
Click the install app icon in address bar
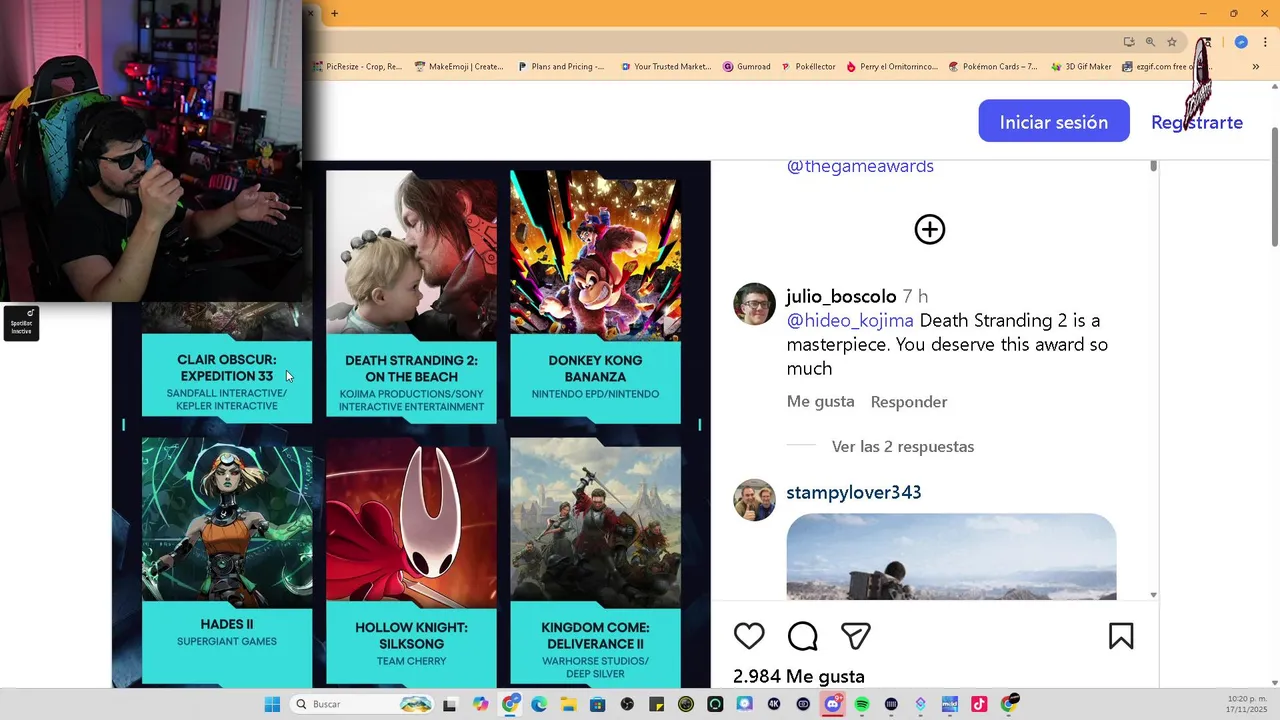(x=1129, y=42)
